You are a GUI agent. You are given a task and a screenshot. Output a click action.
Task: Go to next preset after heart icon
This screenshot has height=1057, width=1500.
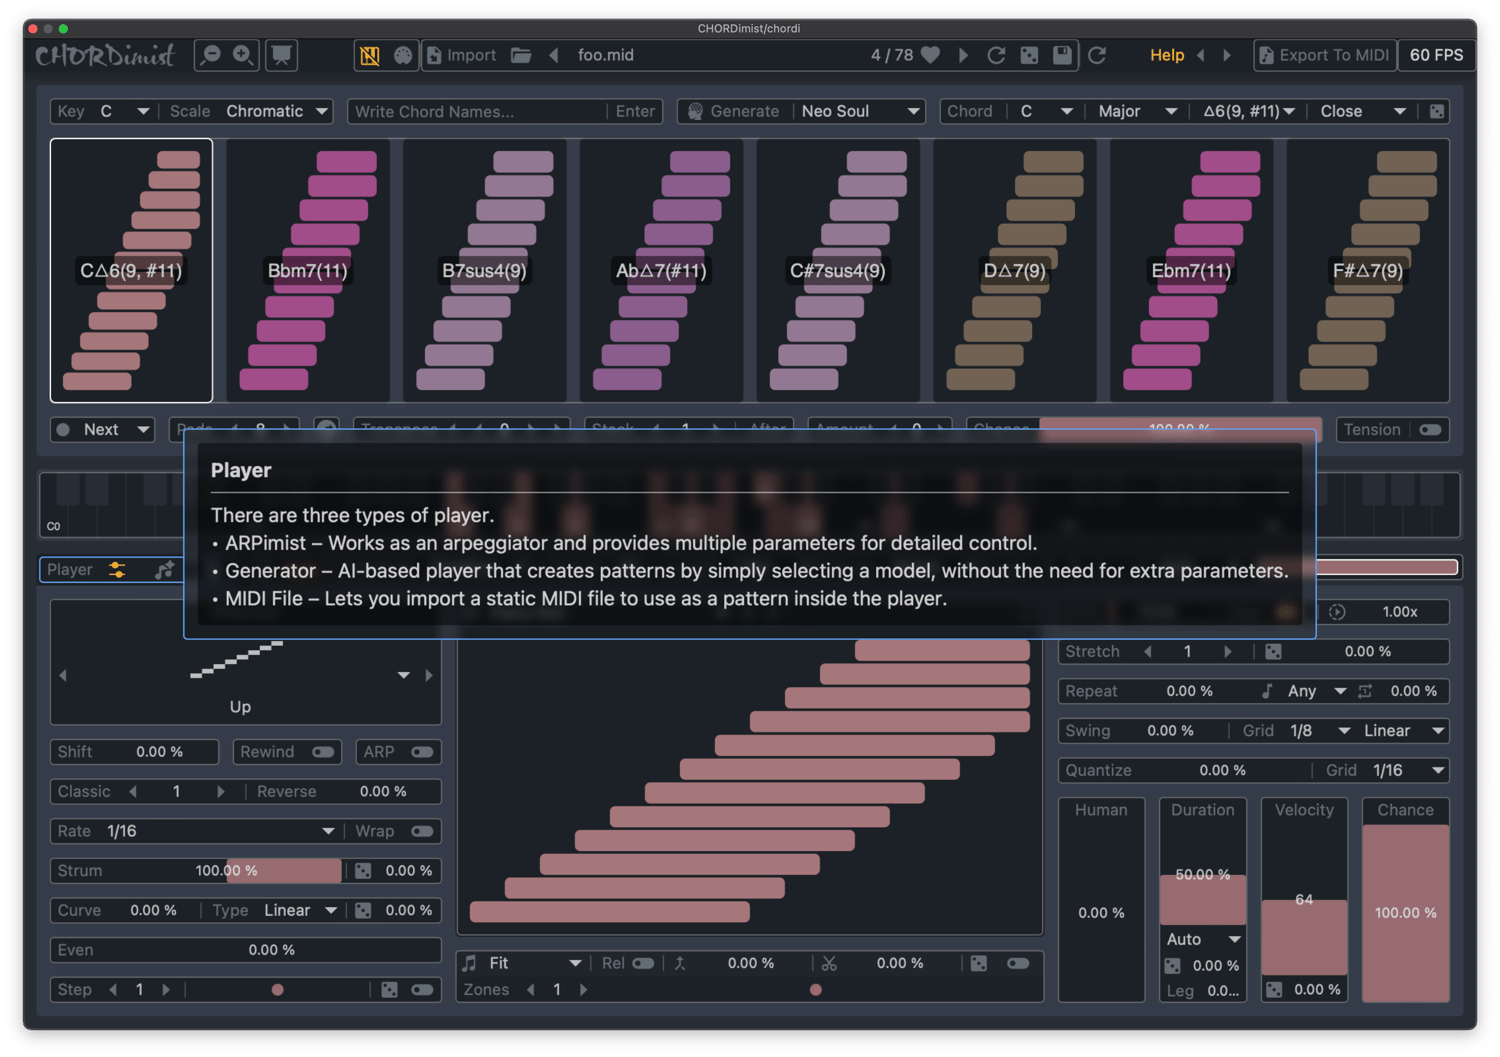[x=963, y=55]
